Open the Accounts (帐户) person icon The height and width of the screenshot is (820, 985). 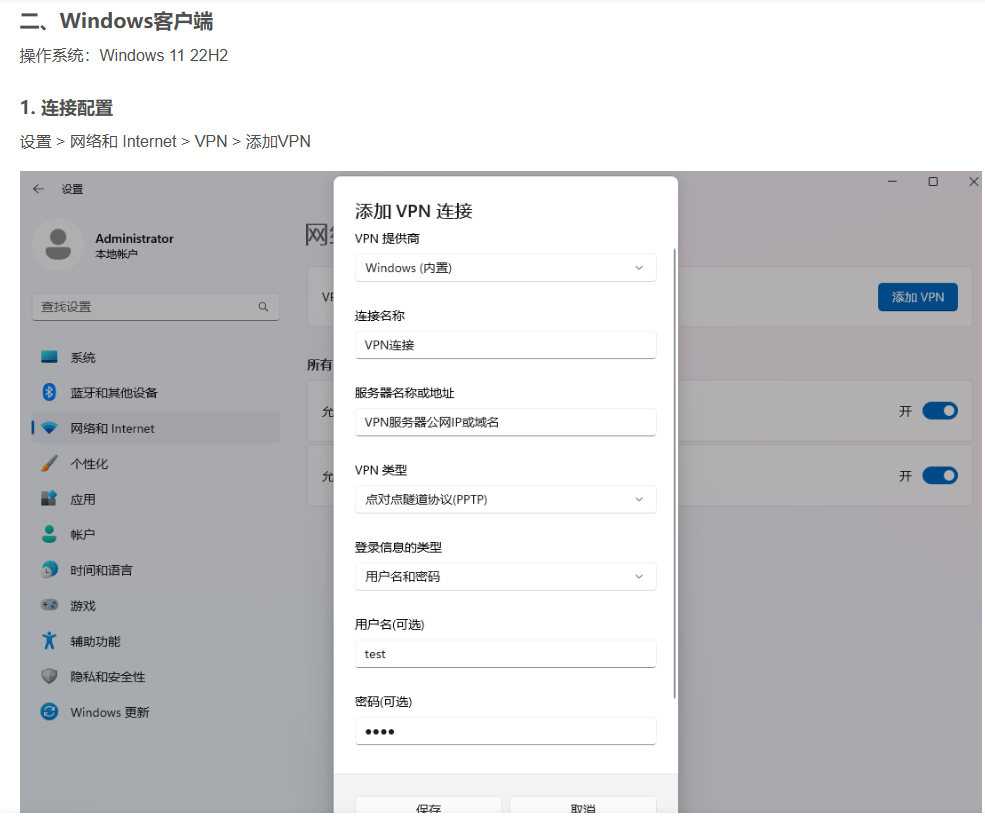(x=49, y=534)
